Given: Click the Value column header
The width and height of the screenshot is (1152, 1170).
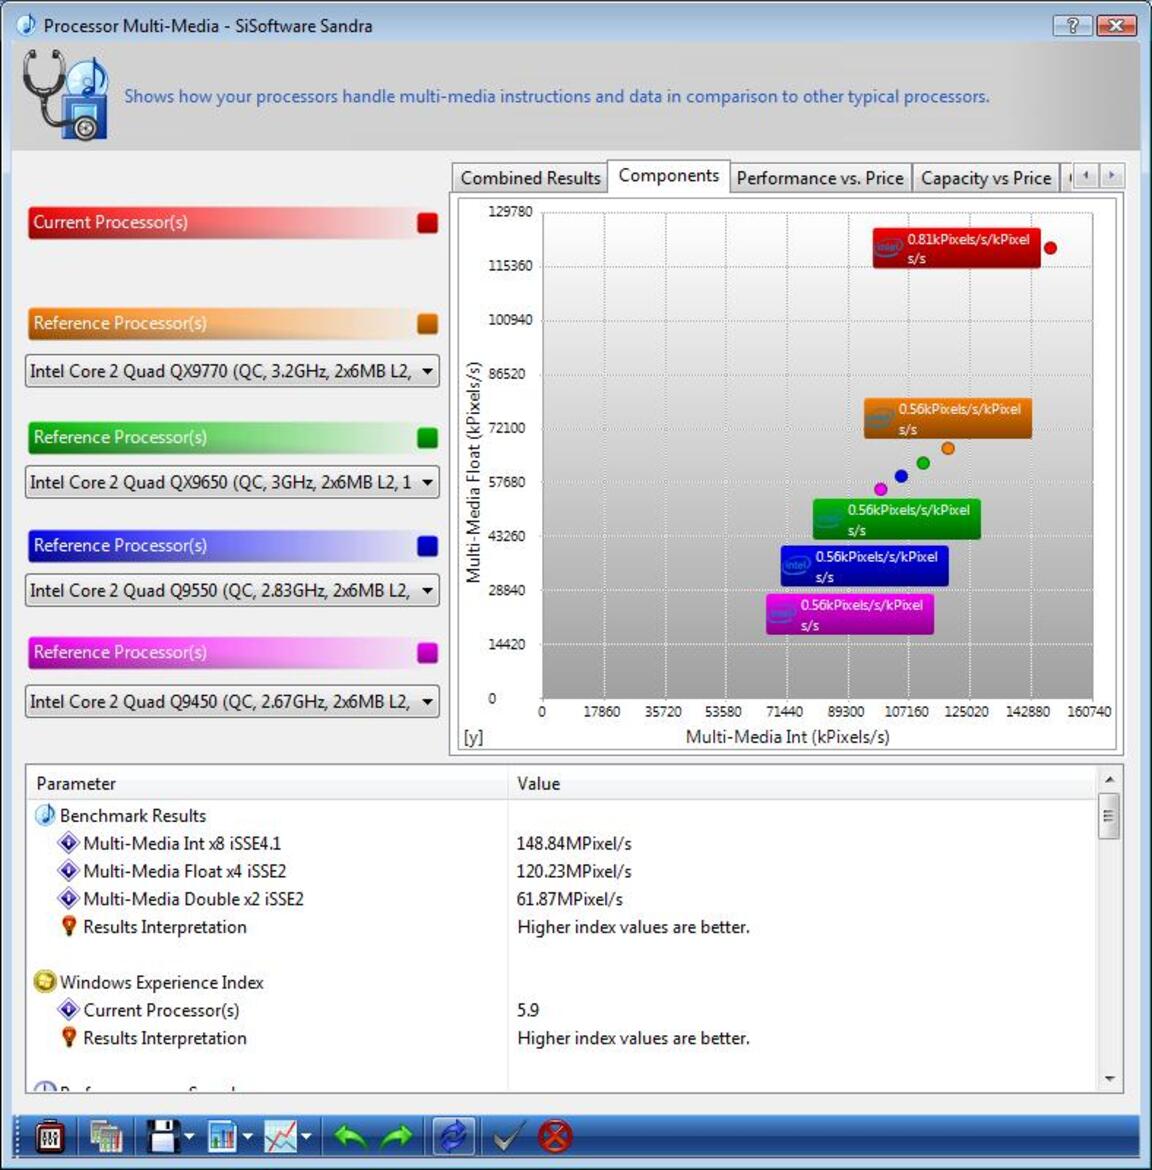Looking at the screenshot, I should [802, 783].
